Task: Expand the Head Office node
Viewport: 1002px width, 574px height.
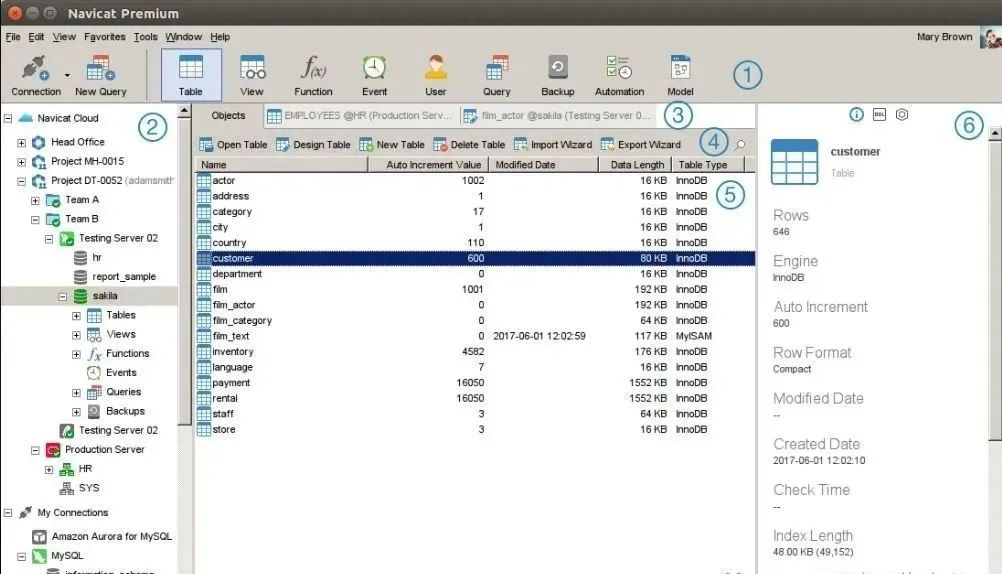Action: (x=22, y=143)
